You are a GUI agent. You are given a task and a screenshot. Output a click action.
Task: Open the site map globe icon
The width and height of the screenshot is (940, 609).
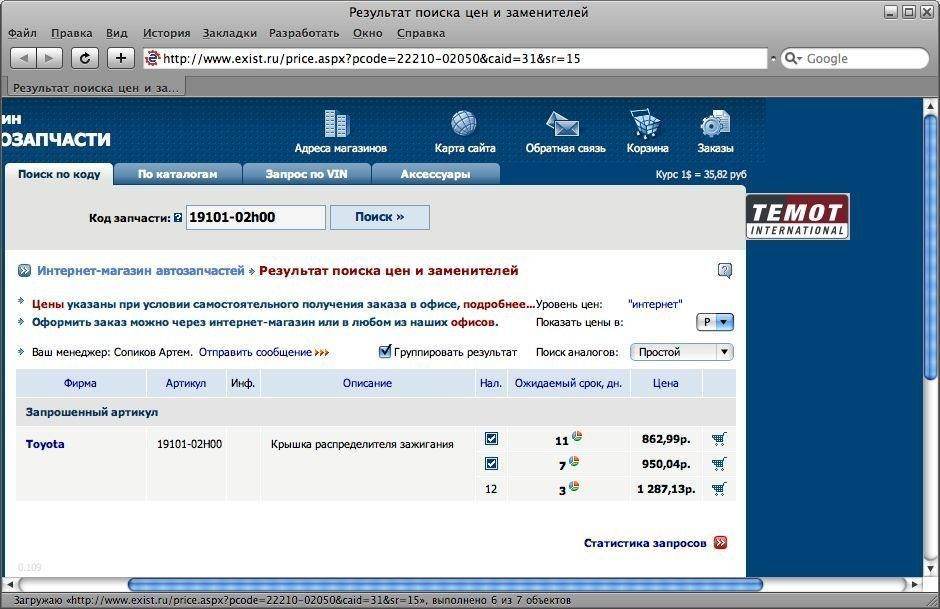coord(464,124)
